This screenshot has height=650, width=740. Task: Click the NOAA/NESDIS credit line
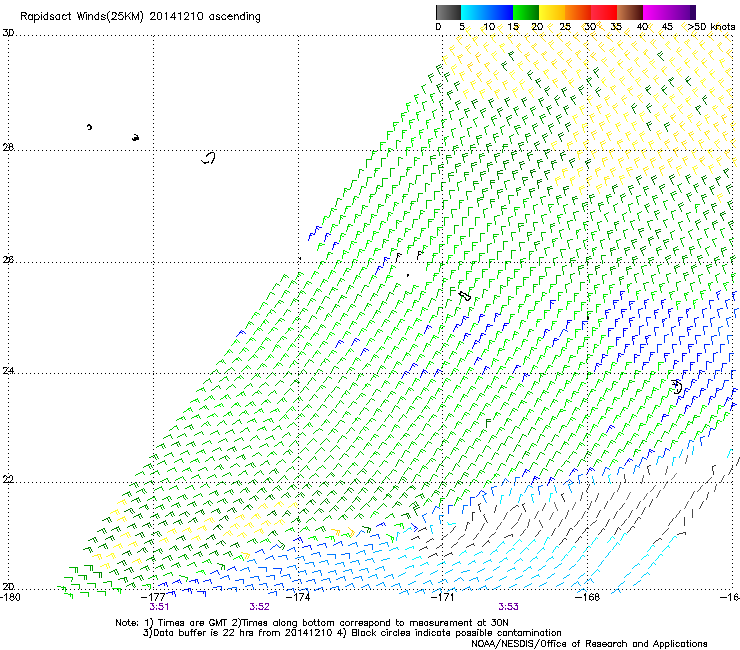pyautogui.click(x=589, y=644)
